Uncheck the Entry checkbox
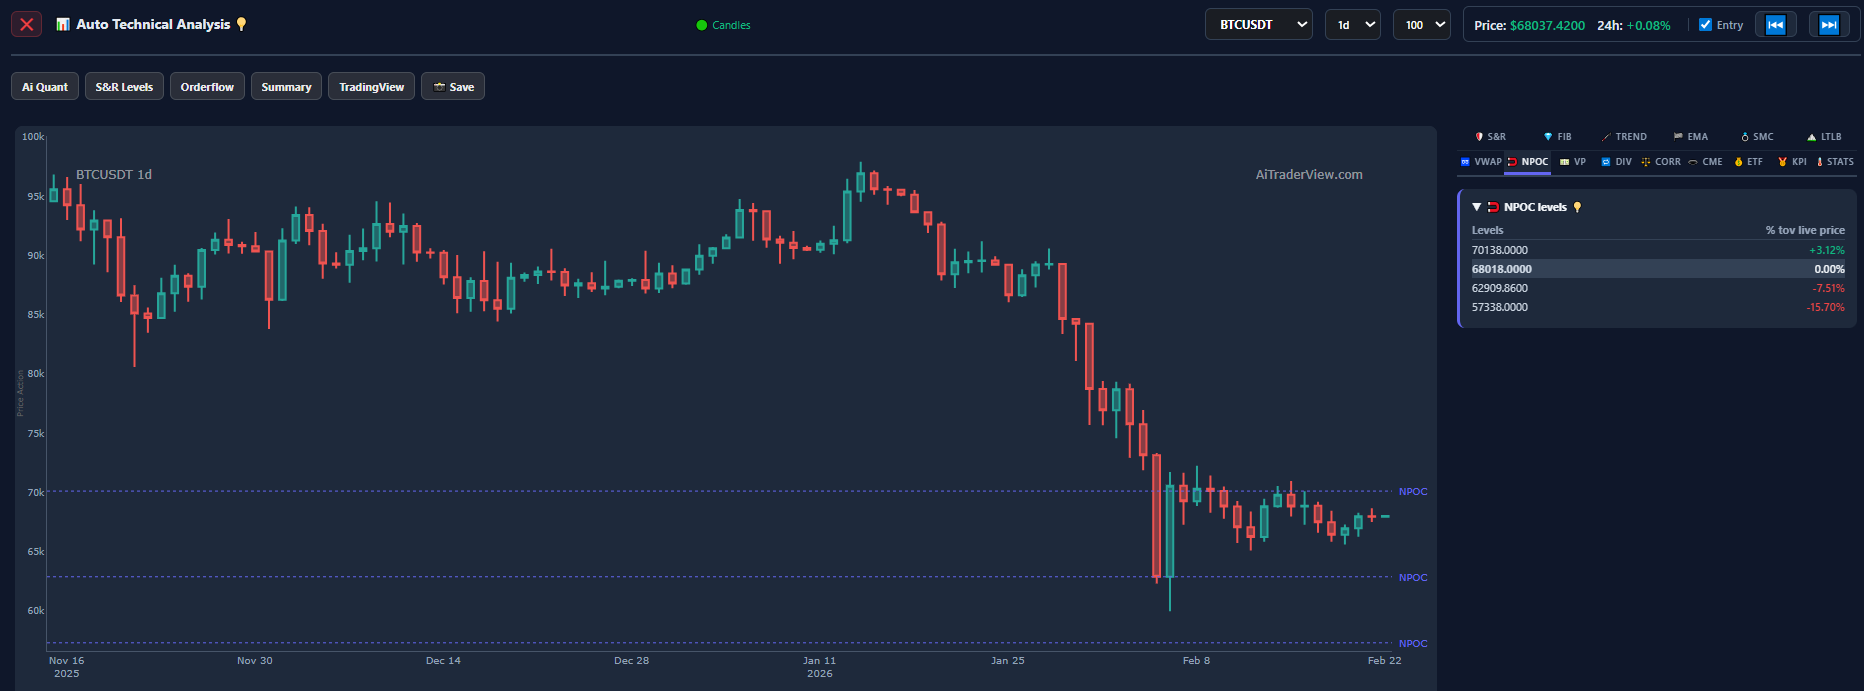Image resolution: width=1864 pixels, height=691 pixels. coord(1705,25)
